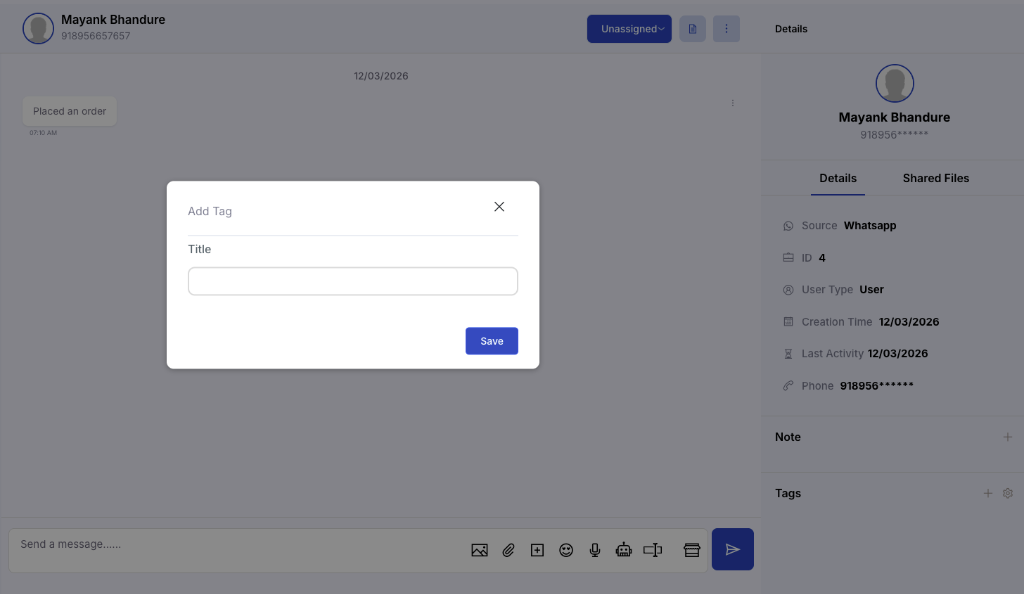
Task: Click the Placed an order message bubble
Action: coord(70,111)
